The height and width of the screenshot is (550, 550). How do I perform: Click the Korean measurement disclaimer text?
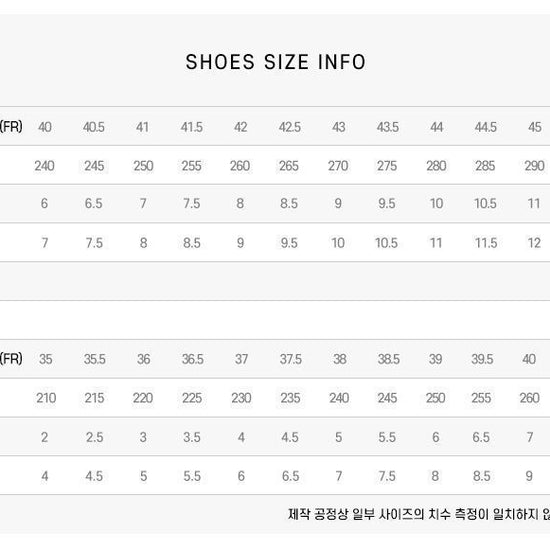click(x=419, y=515)
